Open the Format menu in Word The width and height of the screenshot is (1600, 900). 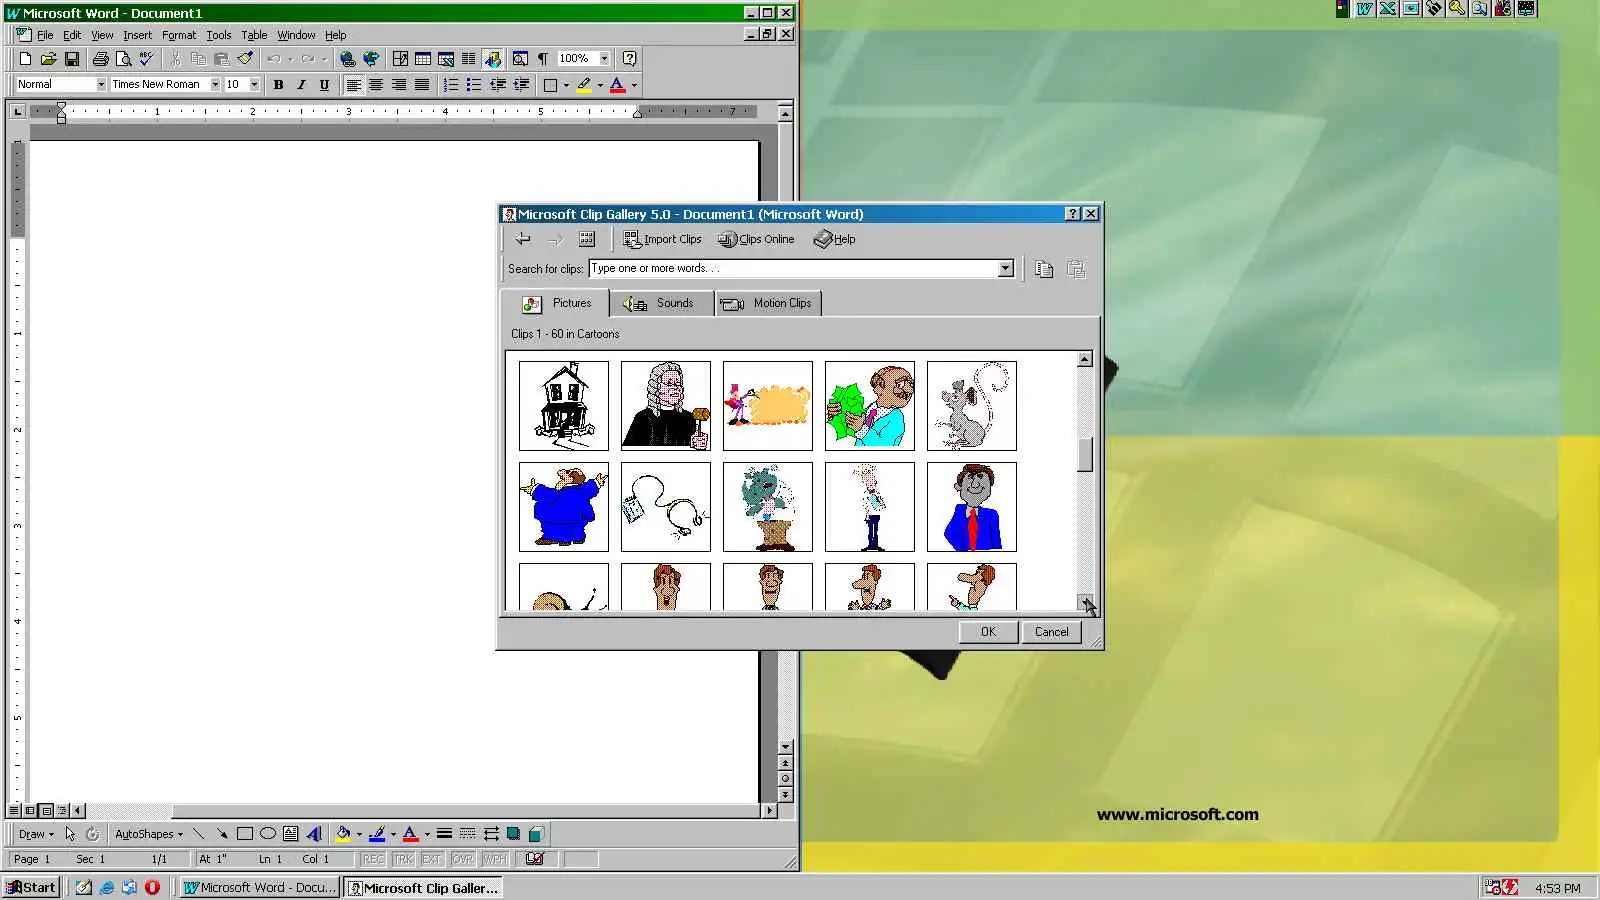[179, 35]
